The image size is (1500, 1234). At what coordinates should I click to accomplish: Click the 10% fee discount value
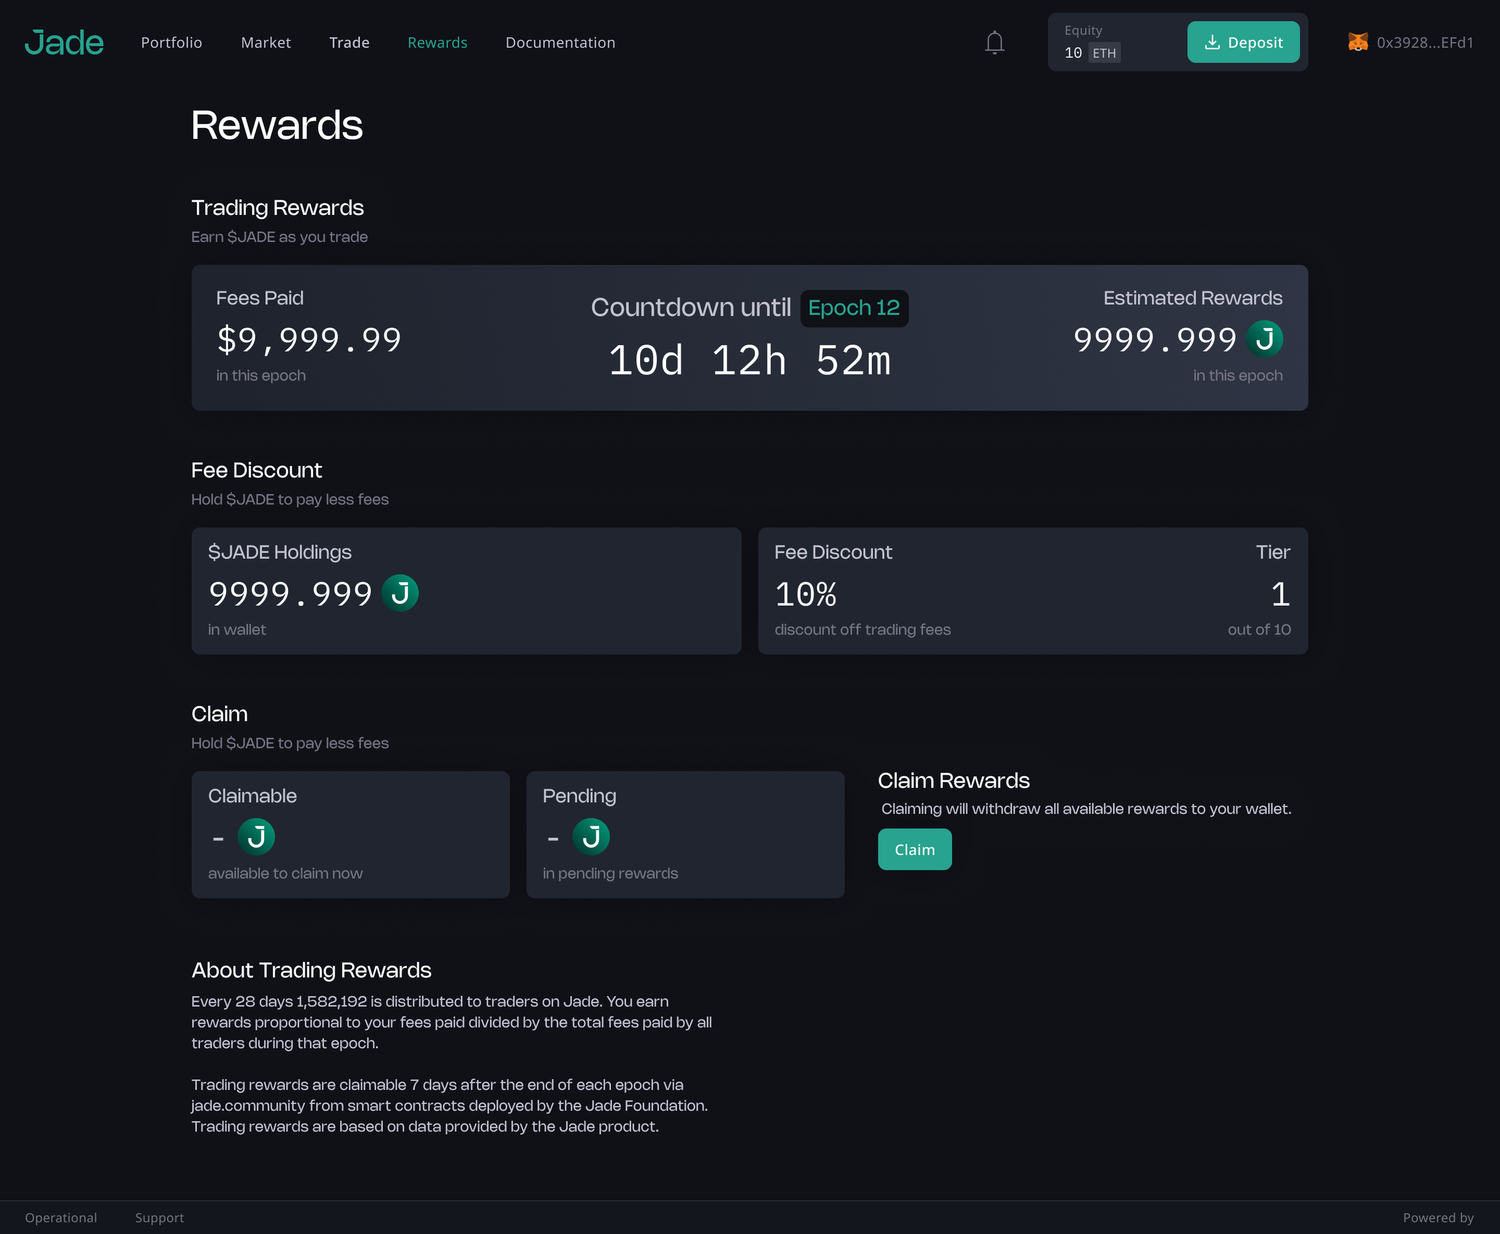point(805,595)
